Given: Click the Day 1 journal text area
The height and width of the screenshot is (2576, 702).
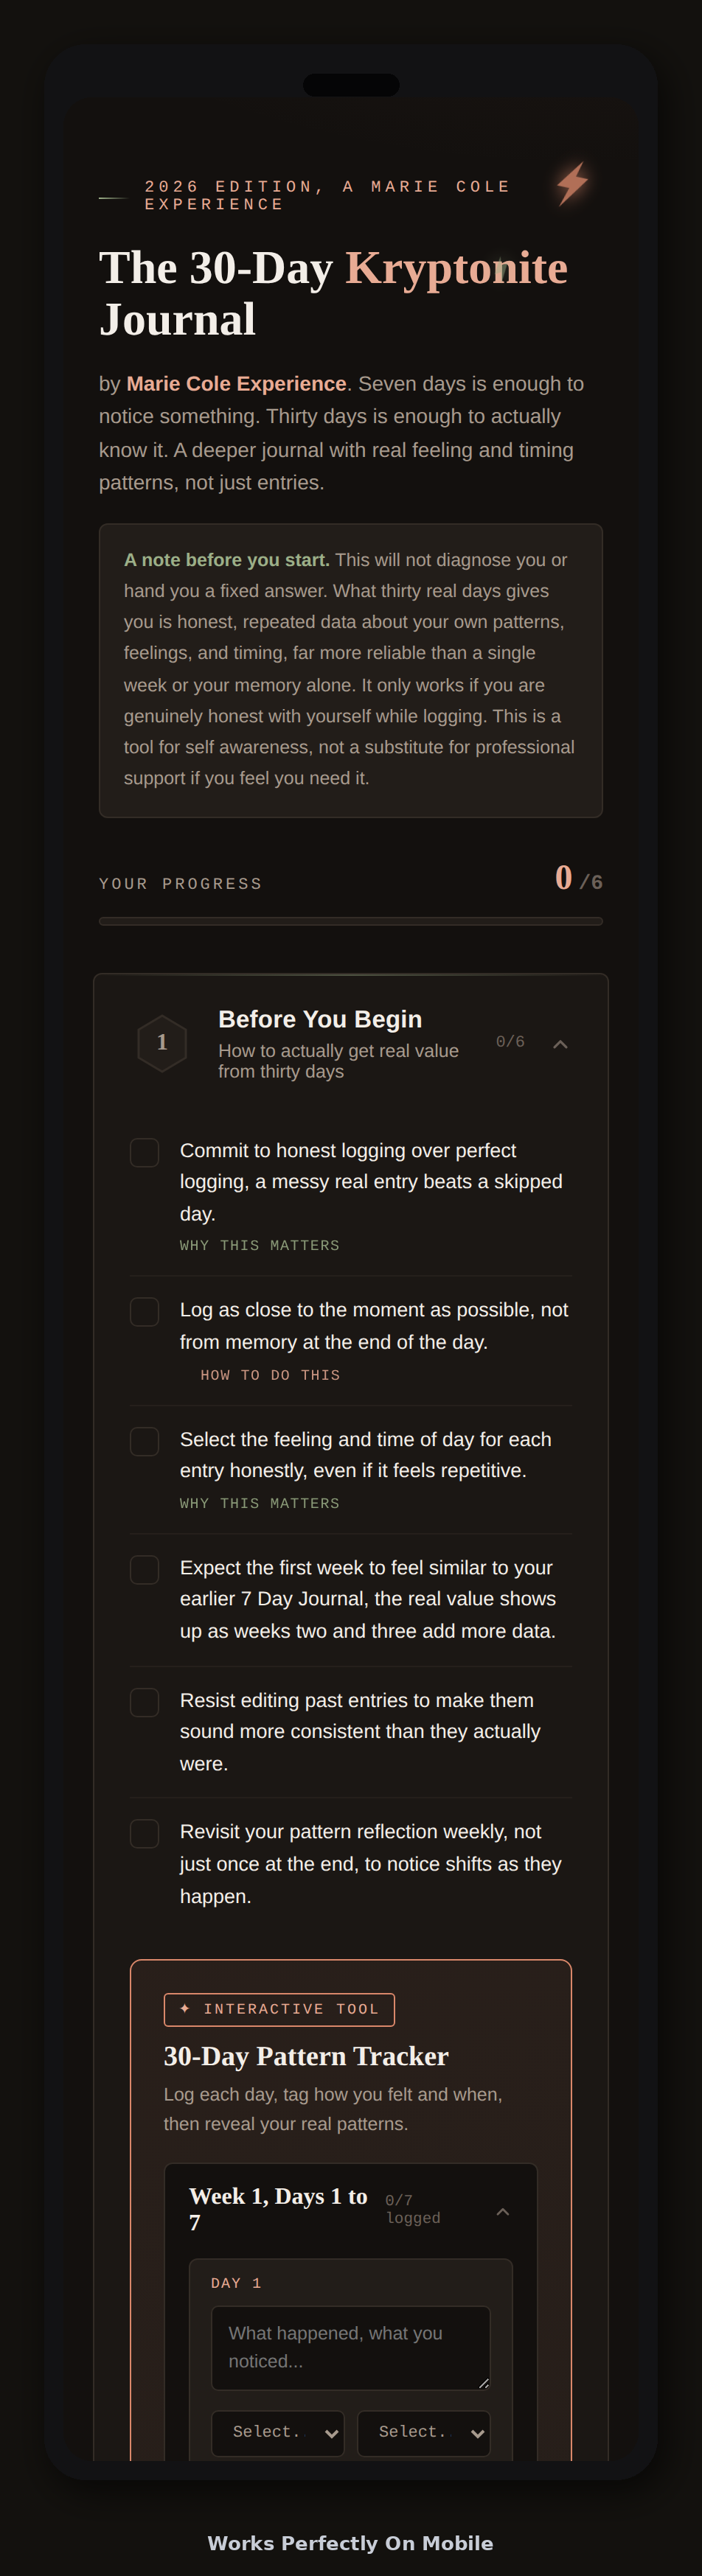Looking at the screenshot, I should point(351,2347).
